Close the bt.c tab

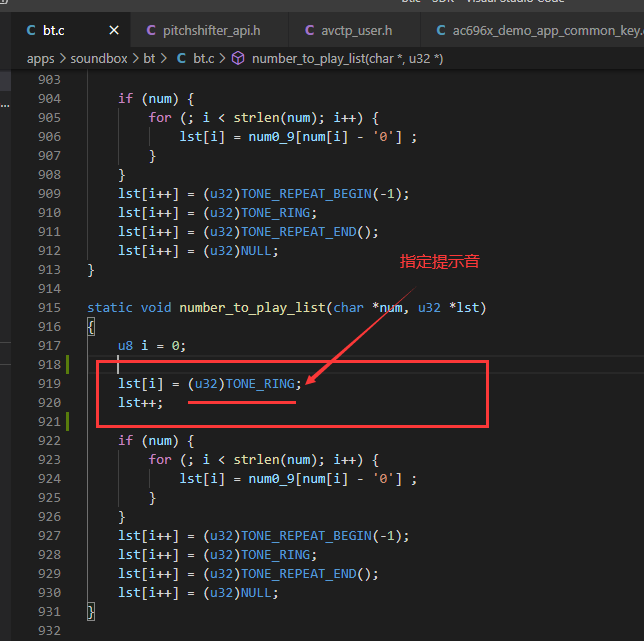tap(114, 30)
